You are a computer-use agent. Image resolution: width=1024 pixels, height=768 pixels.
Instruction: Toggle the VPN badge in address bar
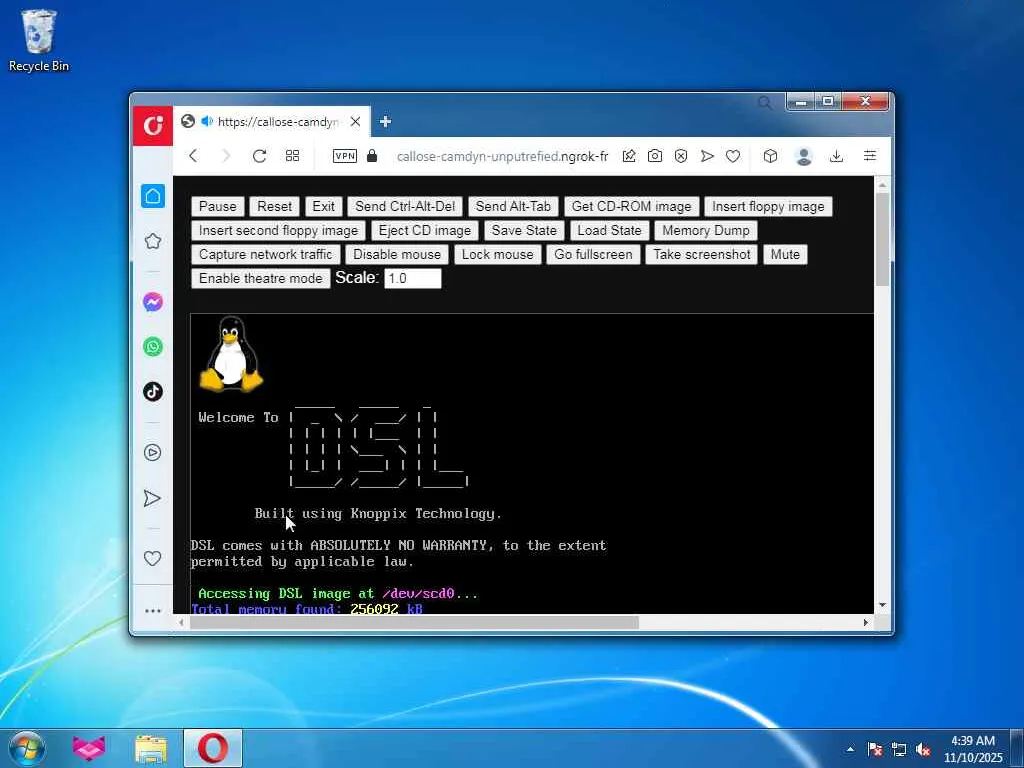[345, 156]
